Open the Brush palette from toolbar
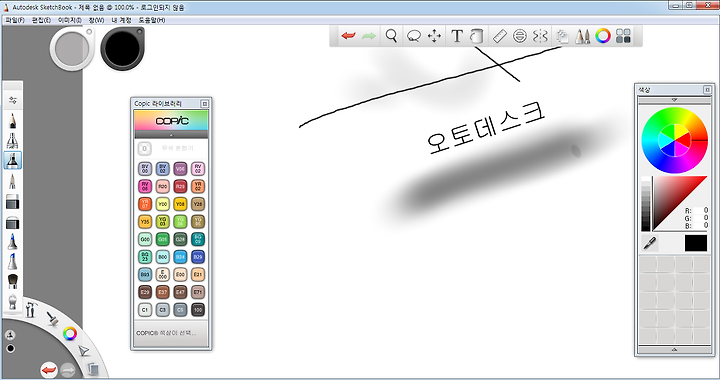The width and height of the screenshot is (720, 380). 583,36
